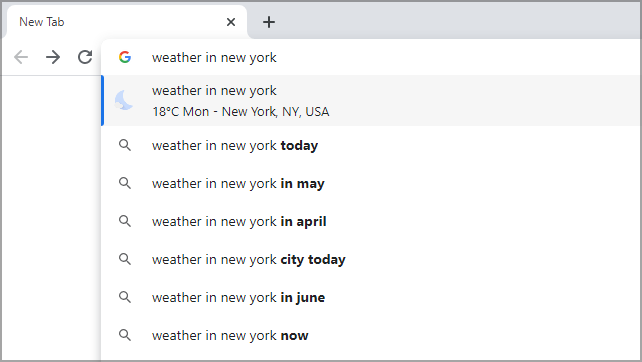This screenshot has height=362, width=642.
Task: Choose 'weather in new york in may' suggestion
Action: click(371, 183)
